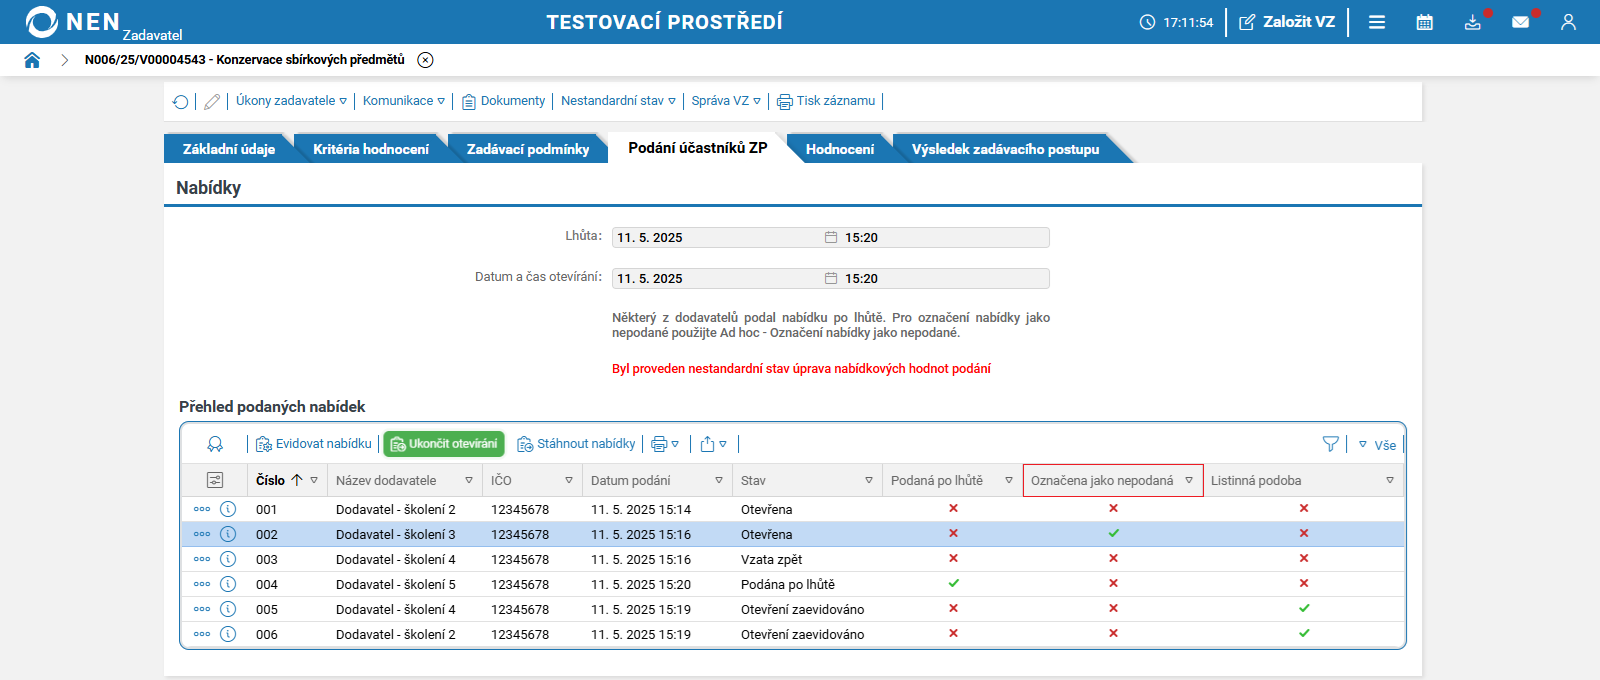Open filter for Stav column

click(869, 481)
